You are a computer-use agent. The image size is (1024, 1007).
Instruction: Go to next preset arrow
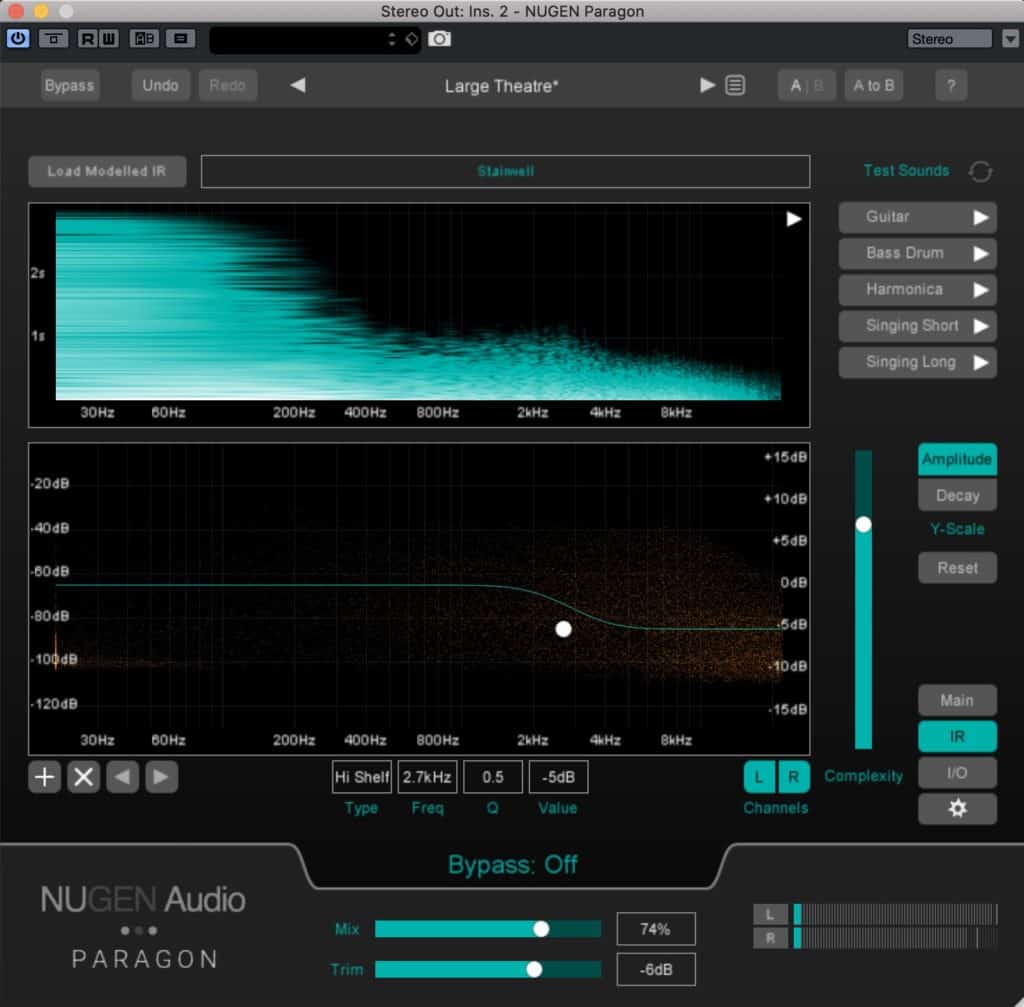tap(707, 86)
